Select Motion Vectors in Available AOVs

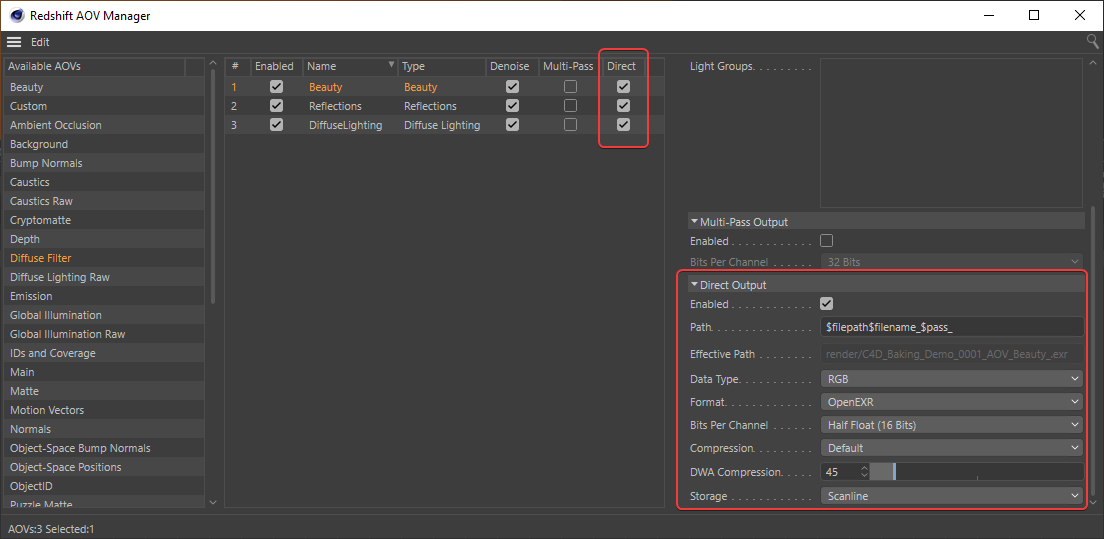(104, 410)
